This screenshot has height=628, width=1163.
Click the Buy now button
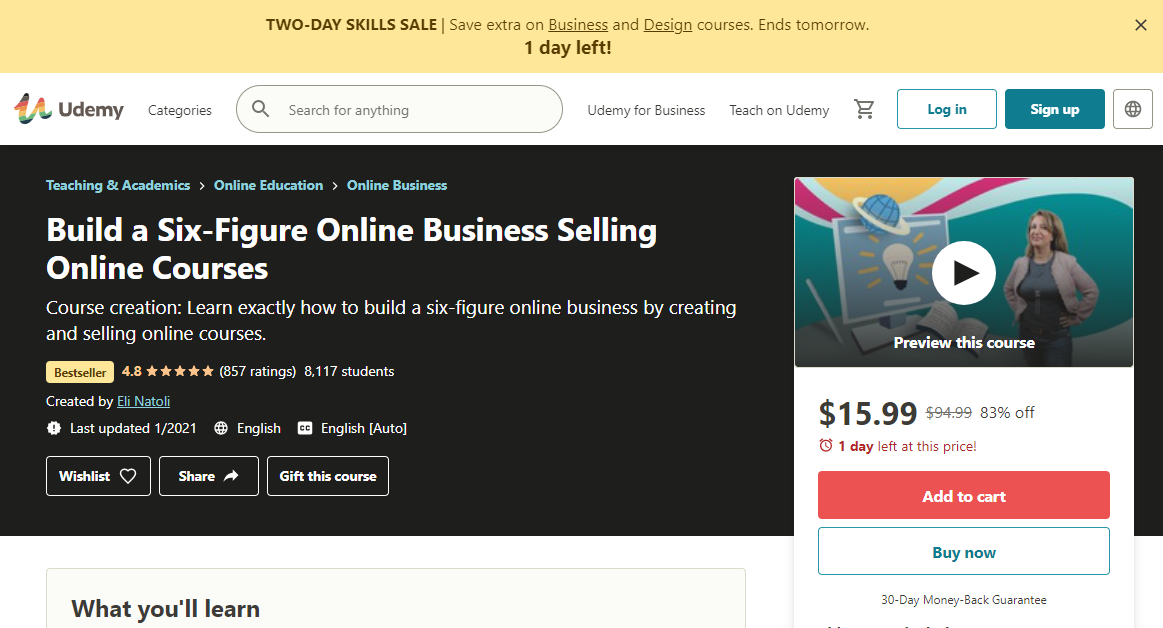(963, 551)
